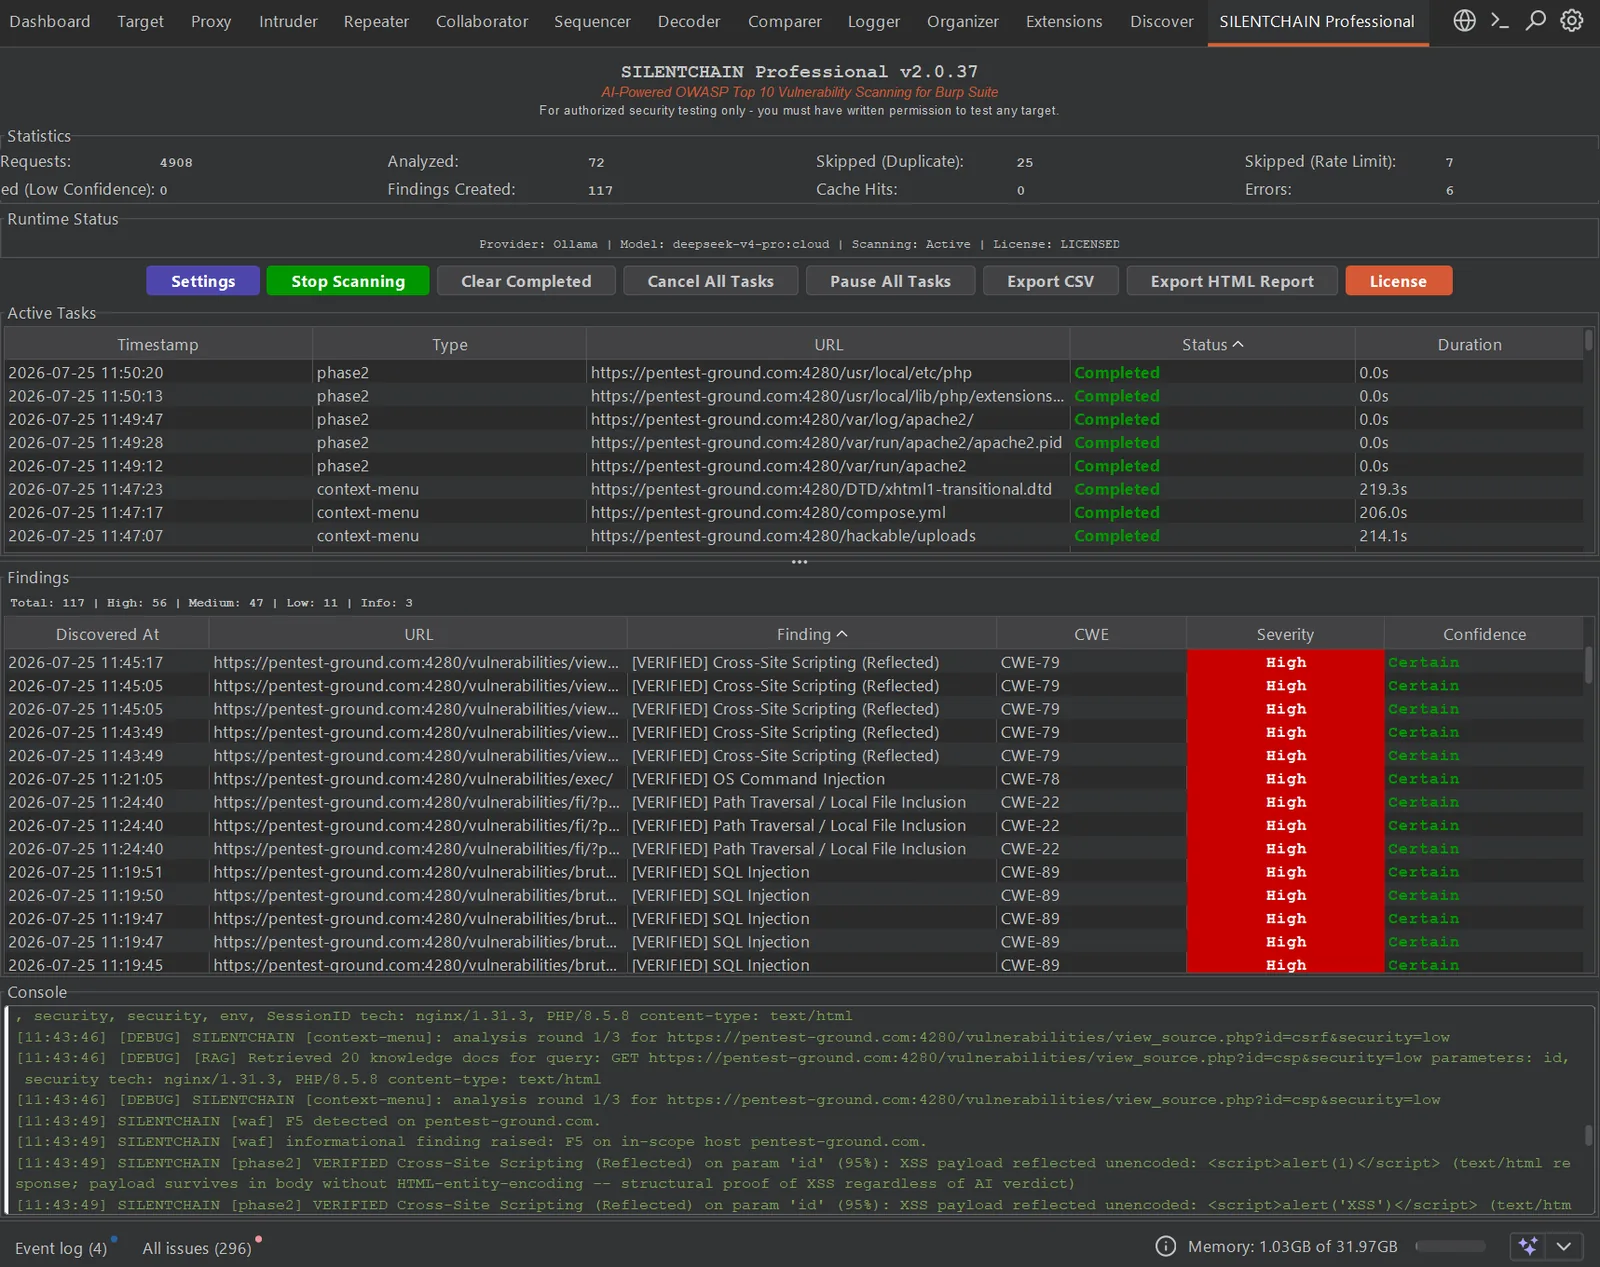Click the memory info circle icon
The width and height of the screenshot is (1600, 1267).
pos(1165,1246)
